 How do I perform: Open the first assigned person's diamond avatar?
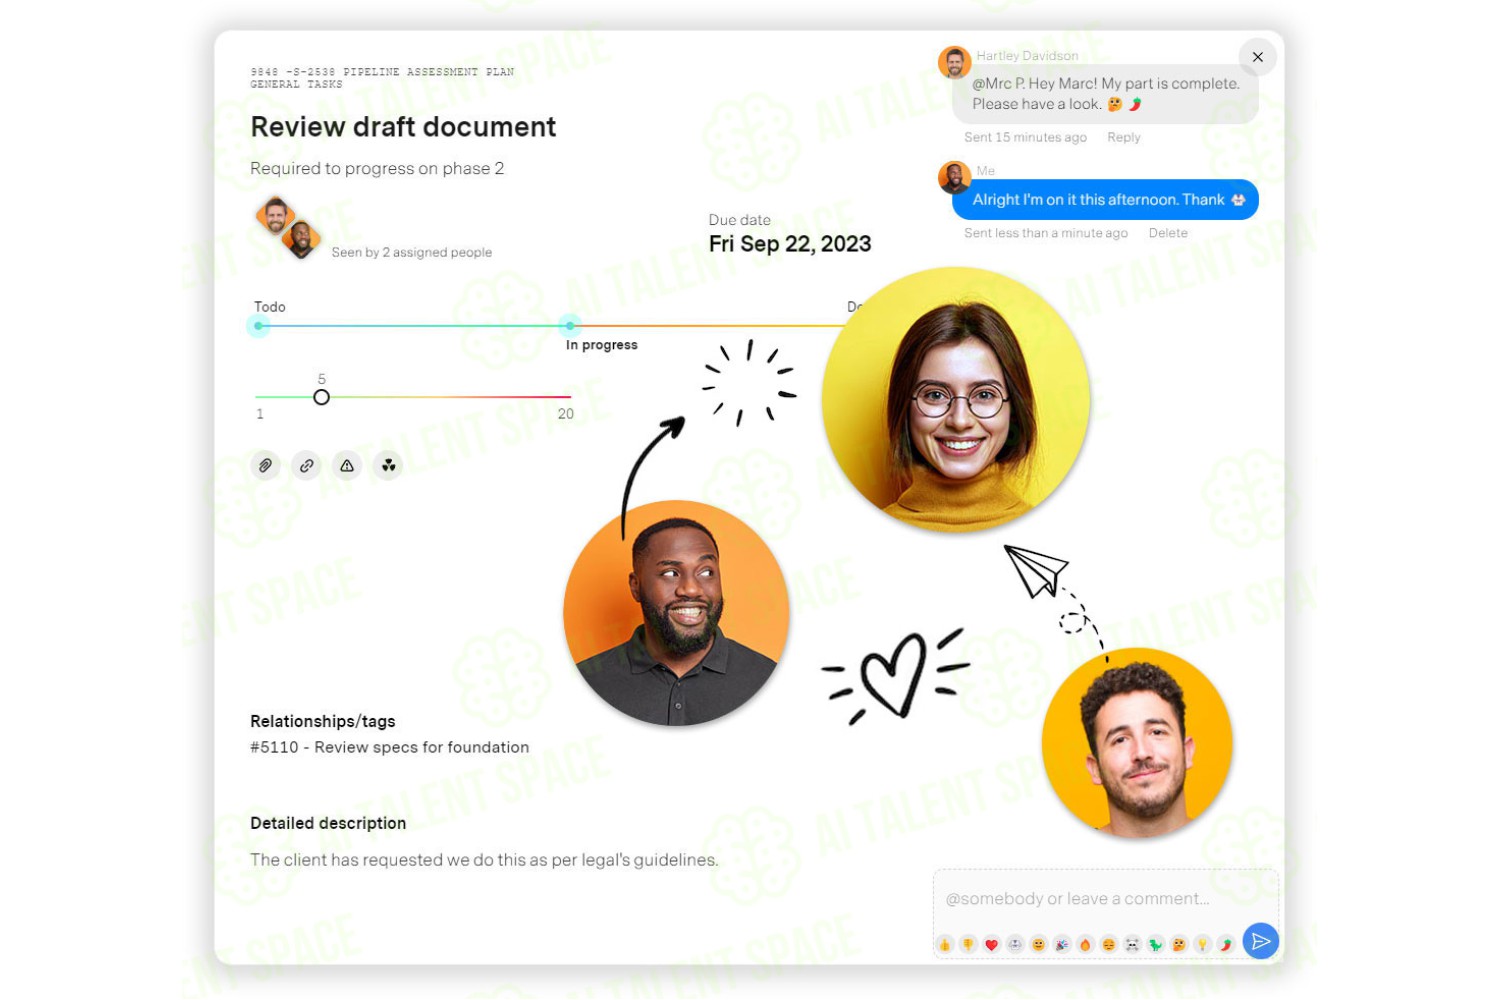275,215
